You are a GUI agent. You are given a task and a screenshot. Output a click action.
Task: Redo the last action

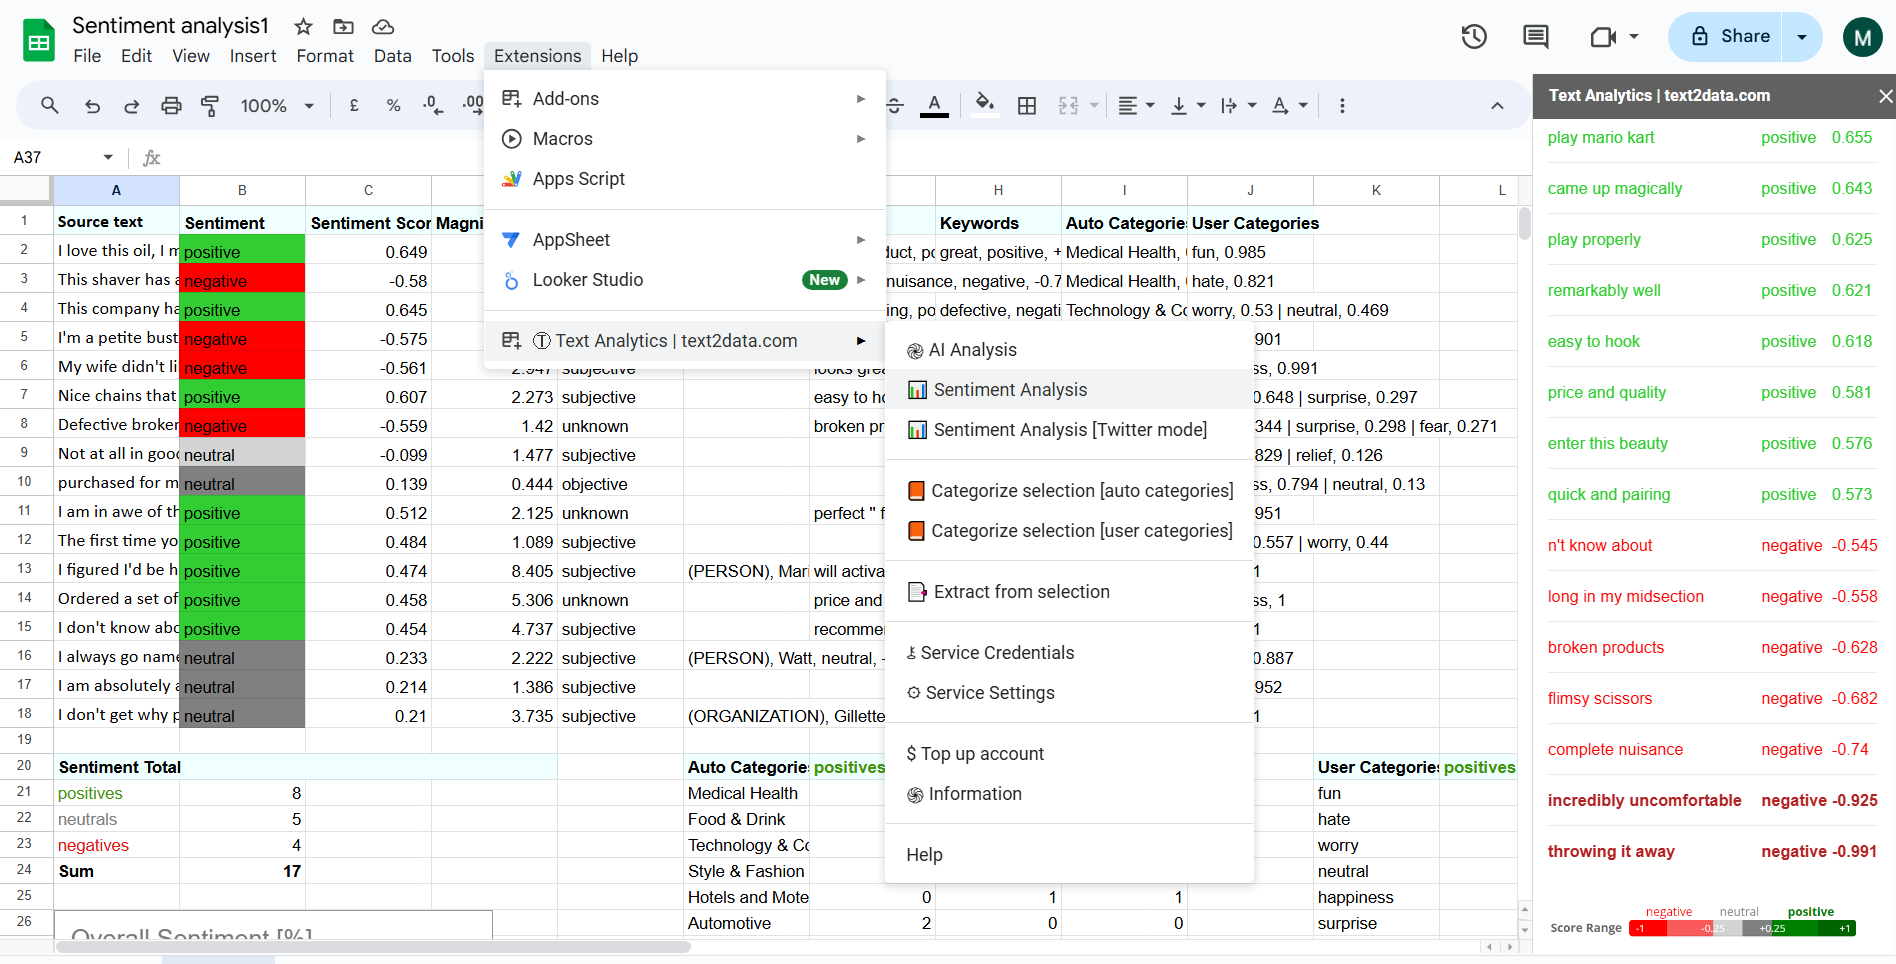point(131,106)
